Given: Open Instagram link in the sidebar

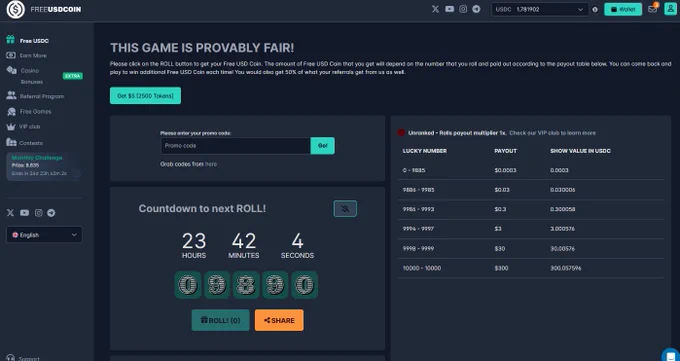Looking at the screenshot, I should (x=39, y=213).
